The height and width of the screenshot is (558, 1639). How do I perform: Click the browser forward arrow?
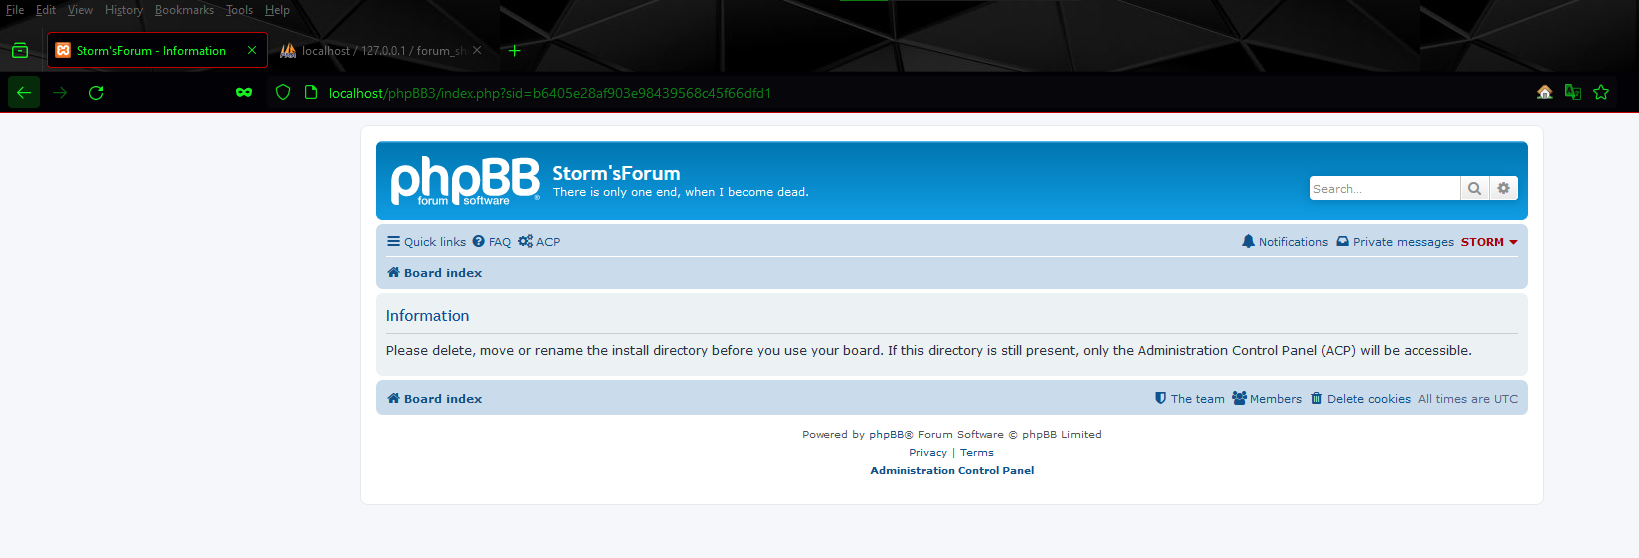(60, 92)
